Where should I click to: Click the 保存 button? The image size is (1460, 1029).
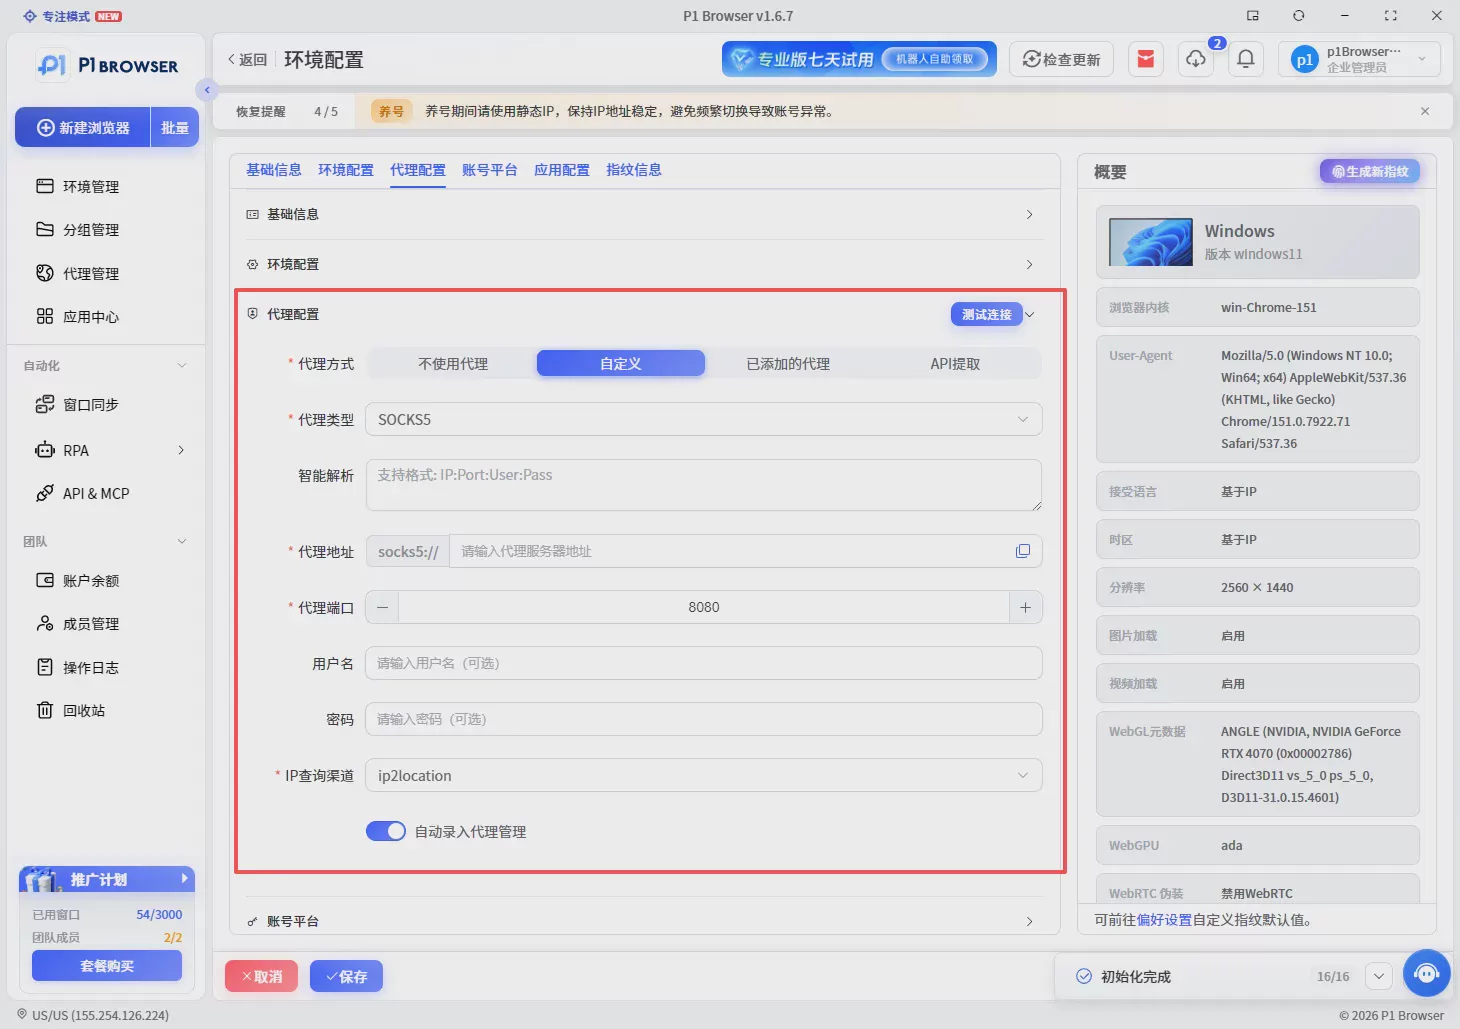(346, 976)
